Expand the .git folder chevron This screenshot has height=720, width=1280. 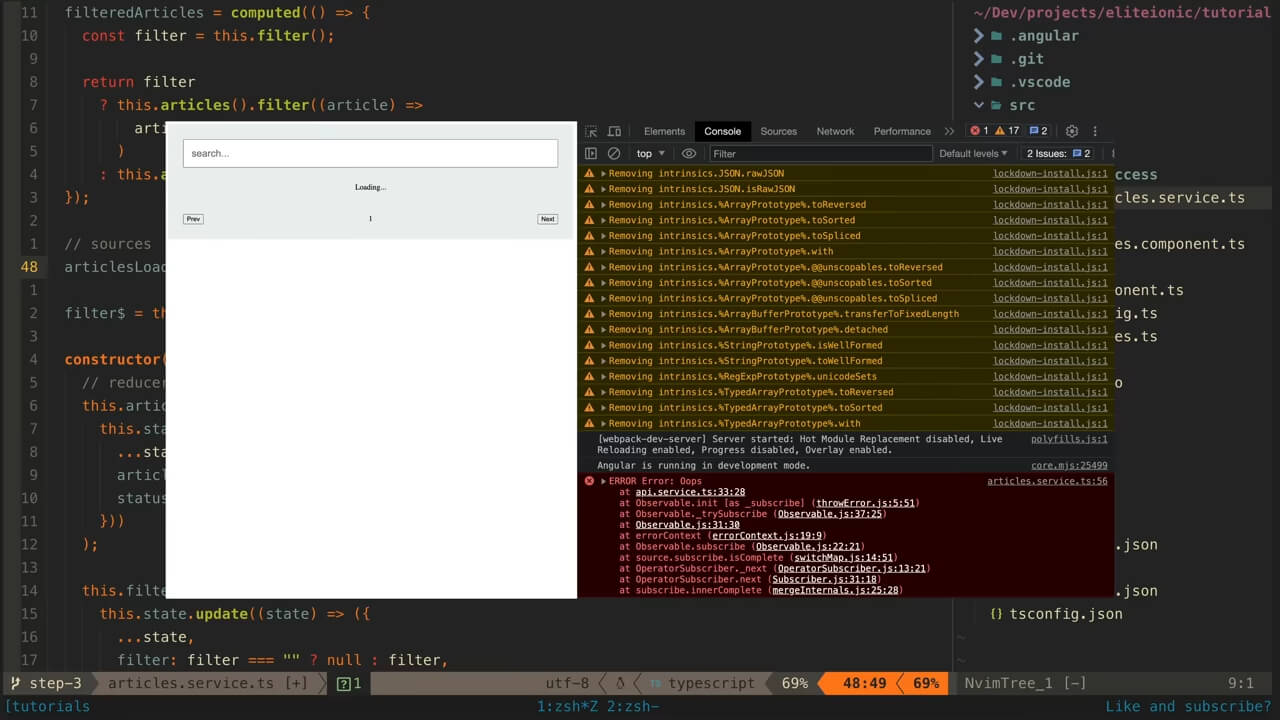click(x=979, y=59)
